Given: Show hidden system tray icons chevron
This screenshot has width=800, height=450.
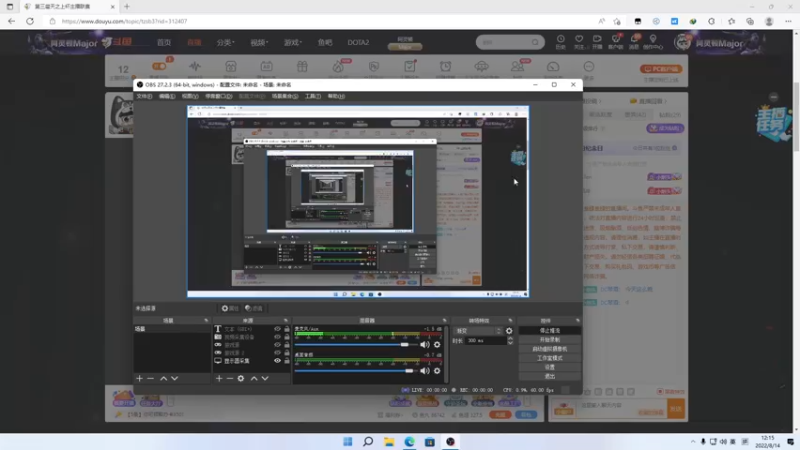Looking at the screenshot, I should click(693, 442).
